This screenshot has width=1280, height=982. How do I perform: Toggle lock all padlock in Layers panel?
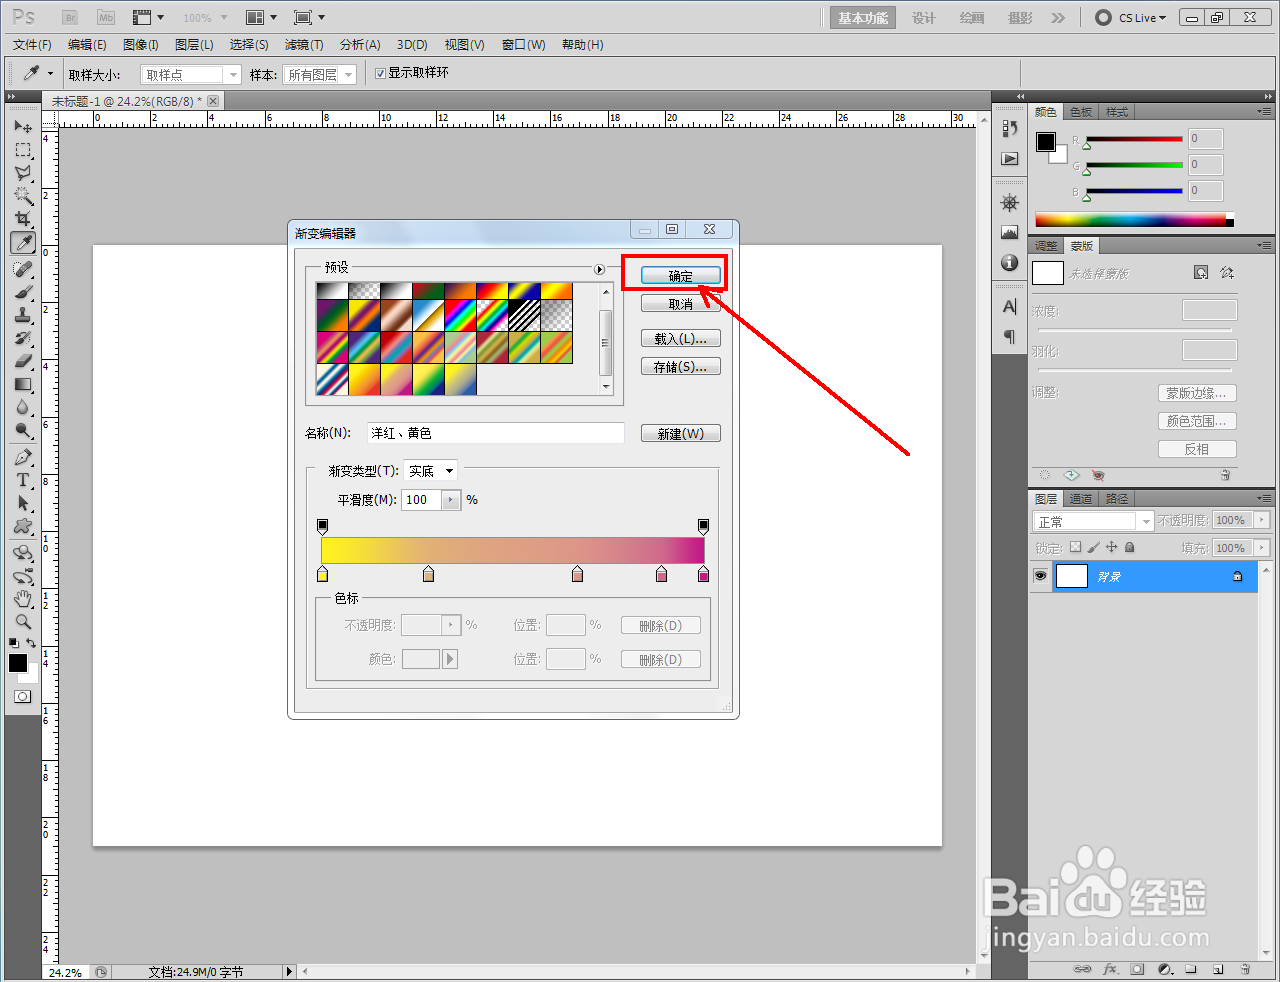(x=1129, y=547)
